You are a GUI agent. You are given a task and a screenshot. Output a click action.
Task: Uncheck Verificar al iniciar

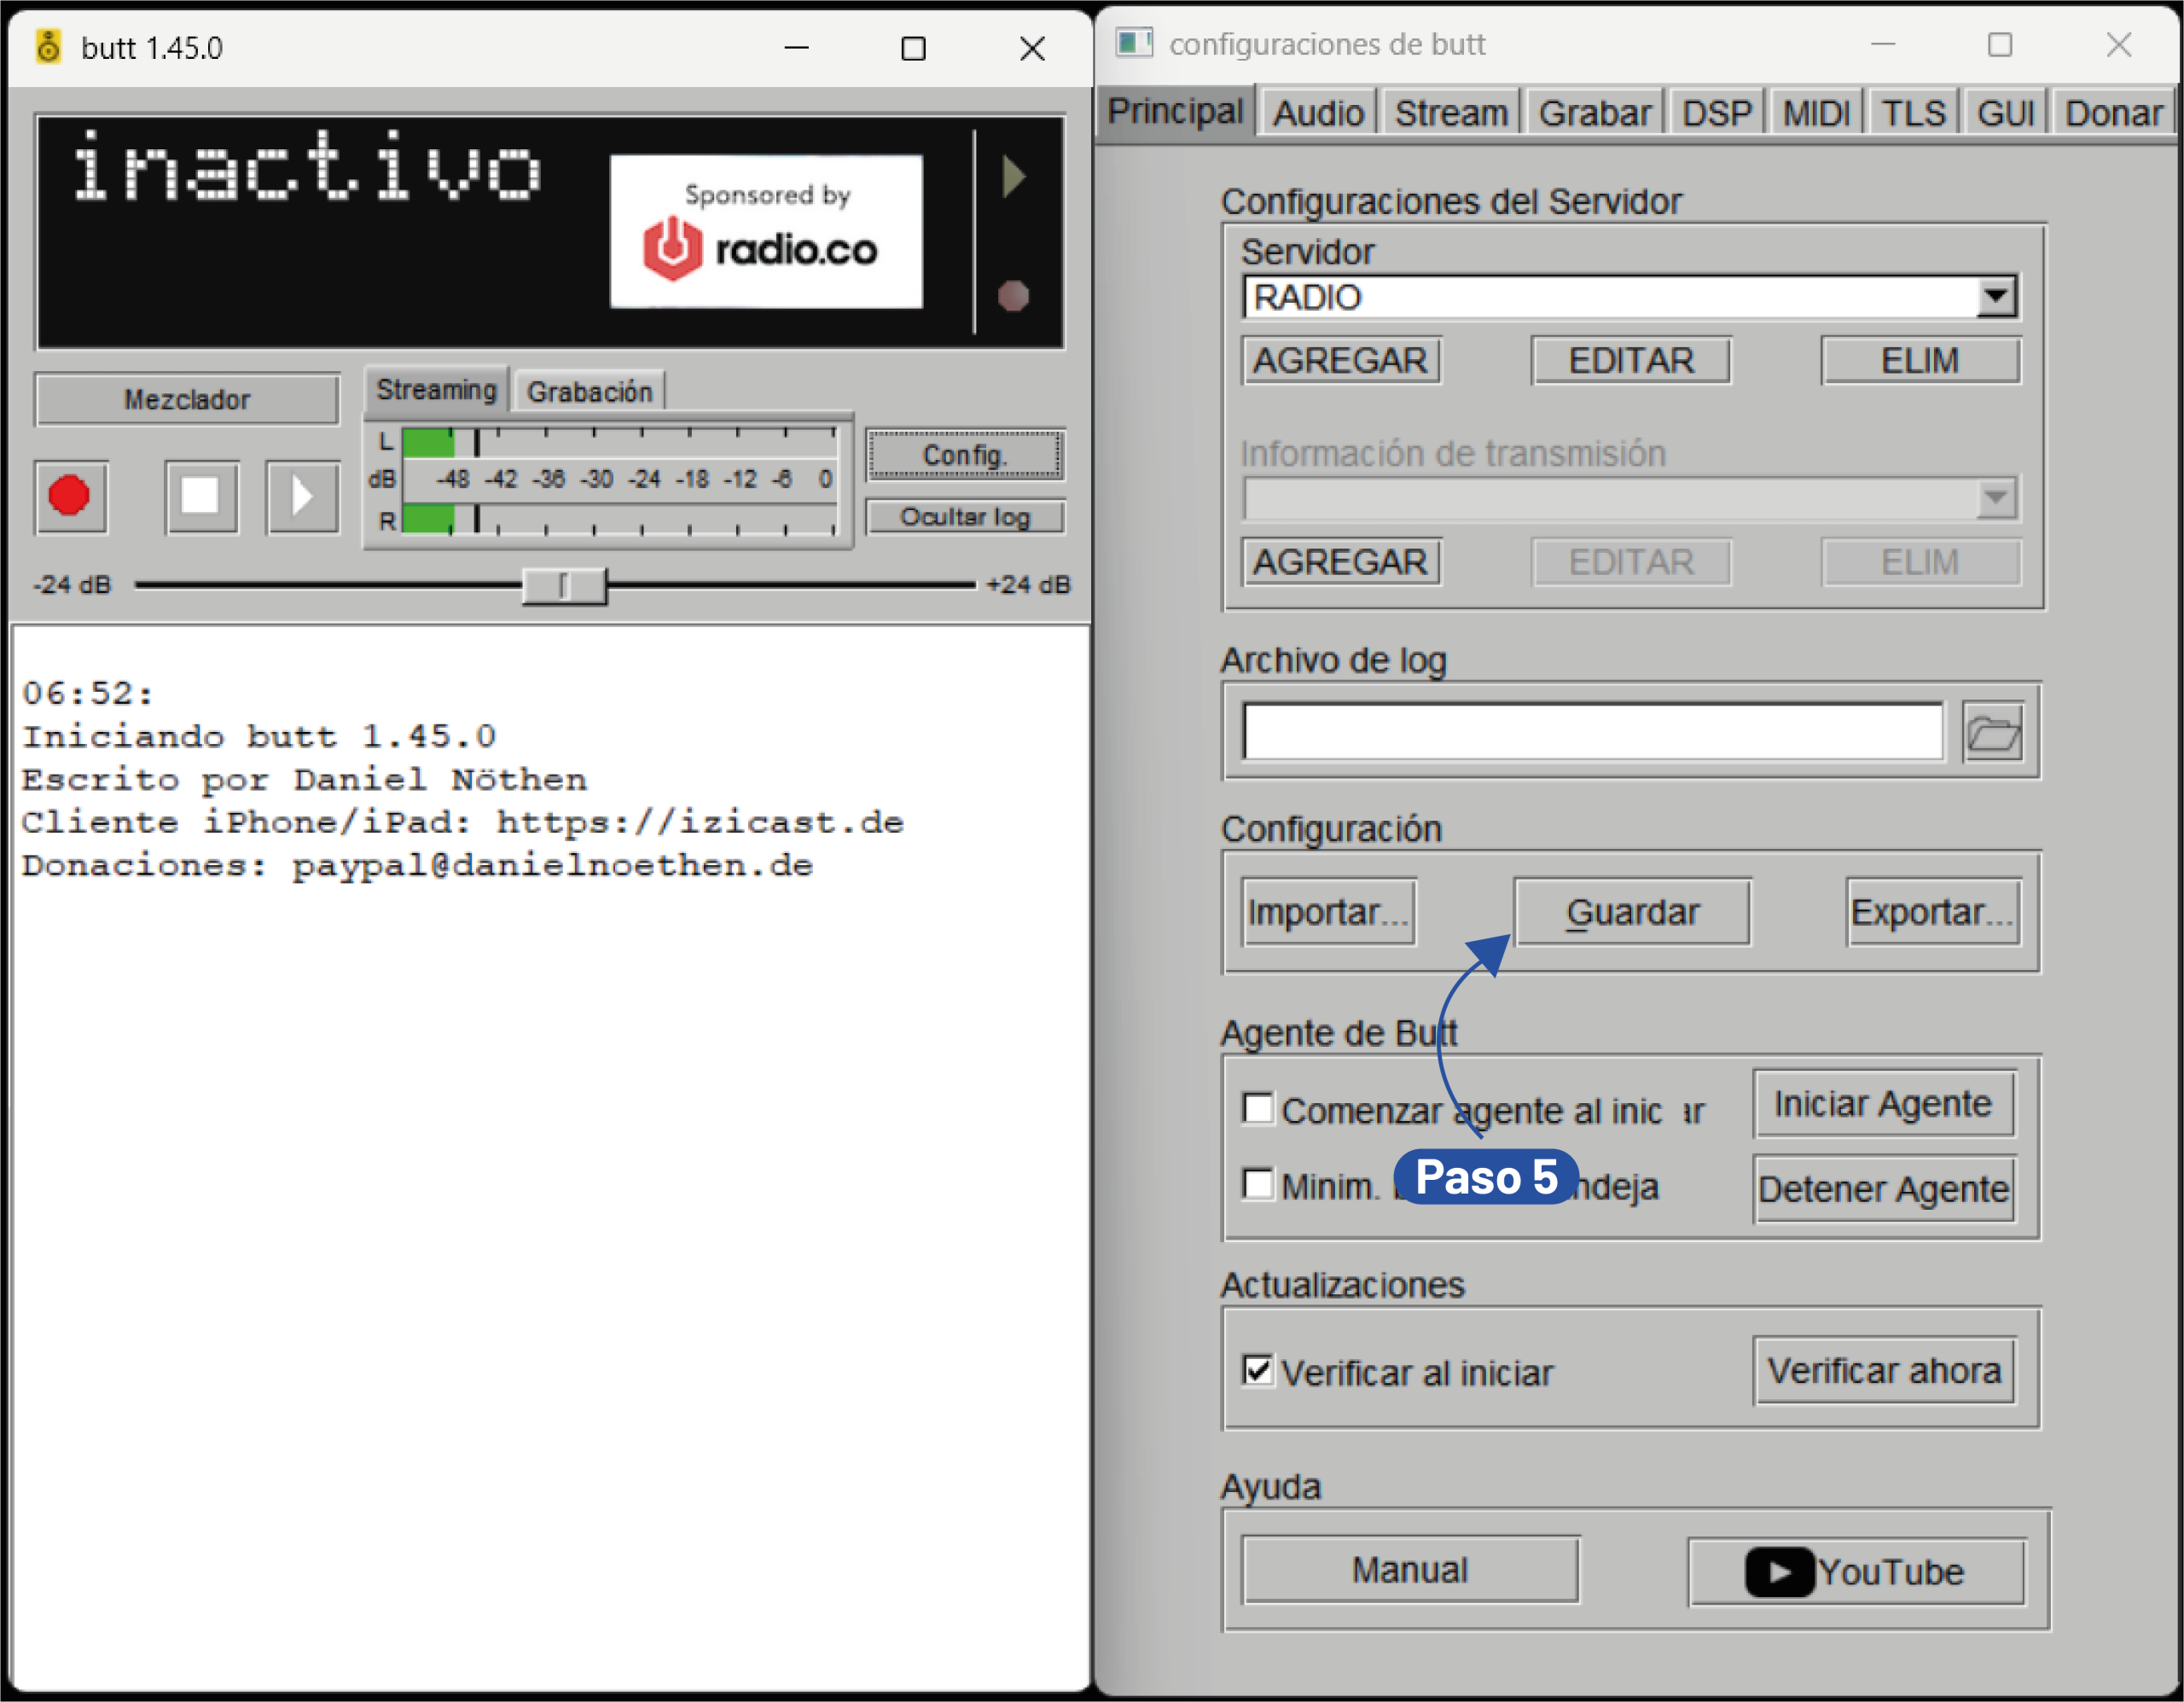coord(1258,1370)
